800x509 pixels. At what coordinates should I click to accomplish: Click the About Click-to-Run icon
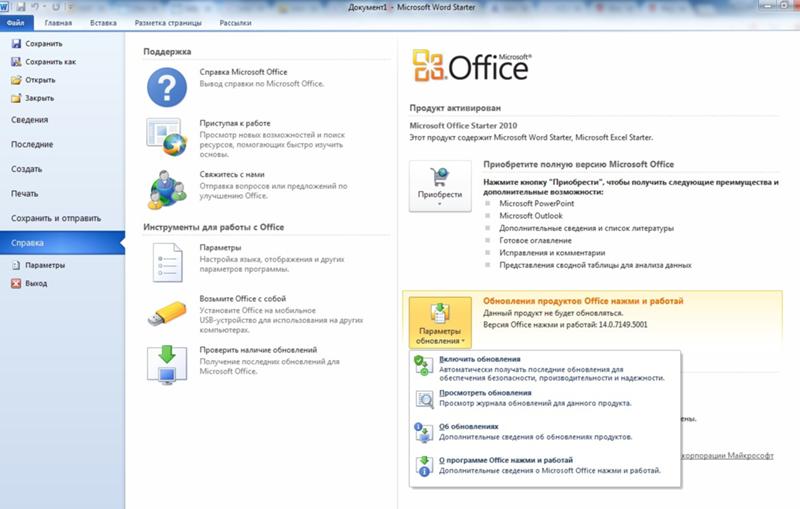pos(423,466)
